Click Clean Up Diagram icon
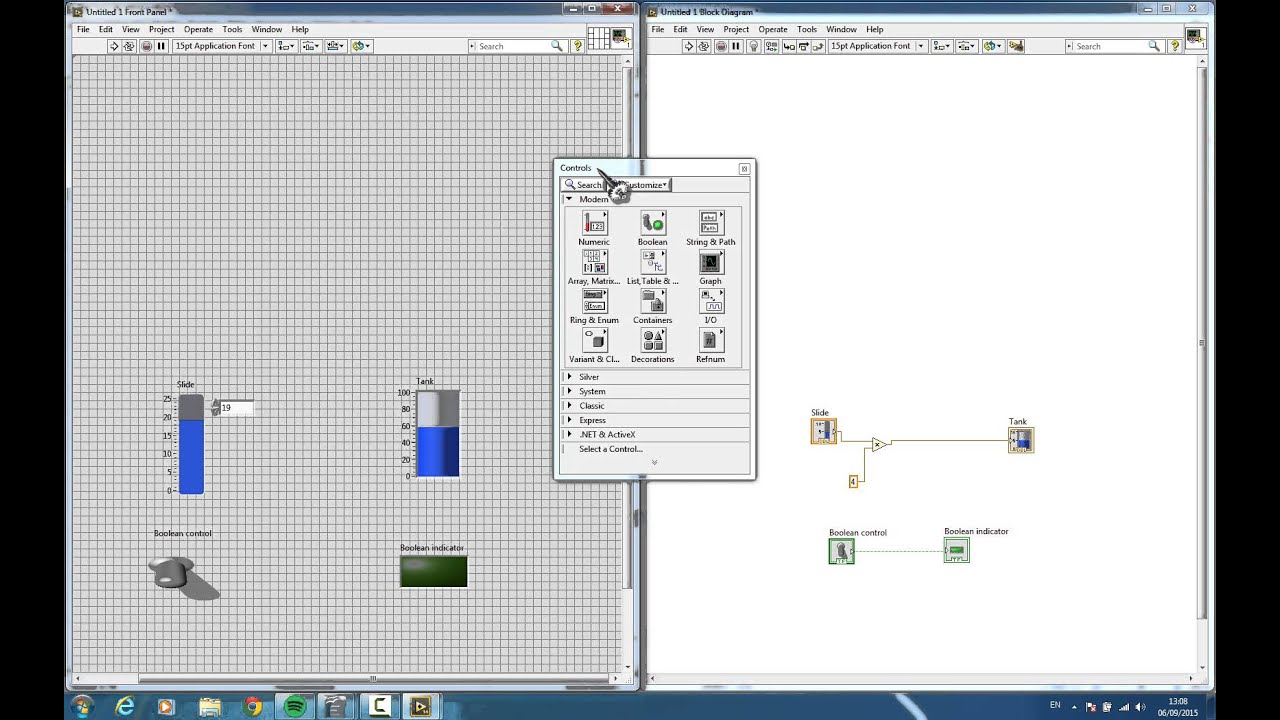 pyautogui.click(x=1018, y=46)
